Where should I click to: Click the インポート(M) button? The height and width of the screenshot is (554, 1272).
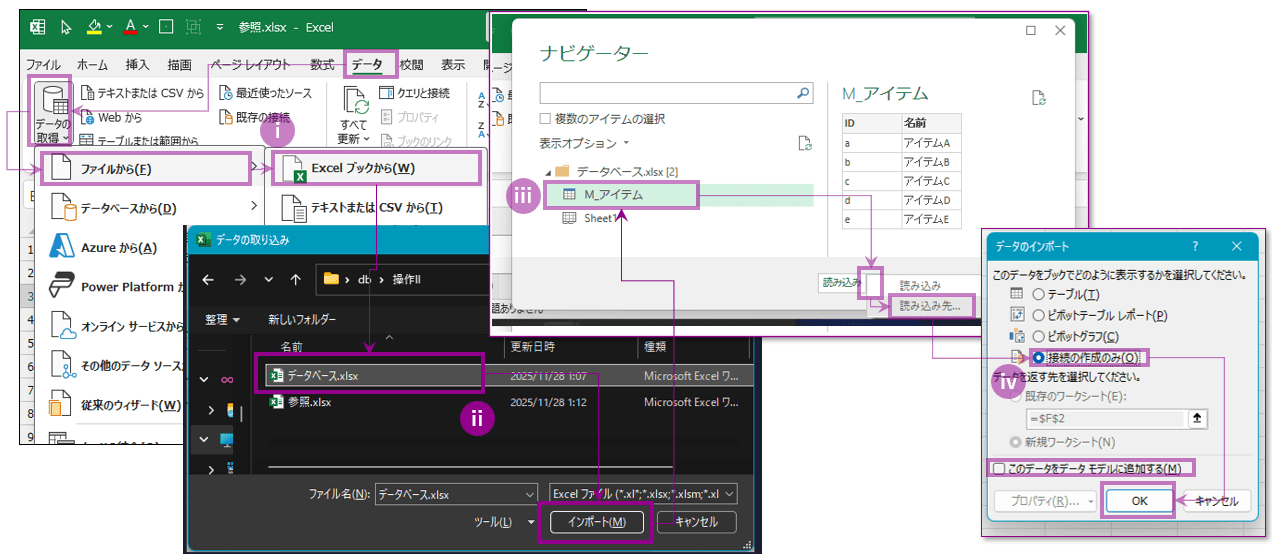tap(597, 522)
